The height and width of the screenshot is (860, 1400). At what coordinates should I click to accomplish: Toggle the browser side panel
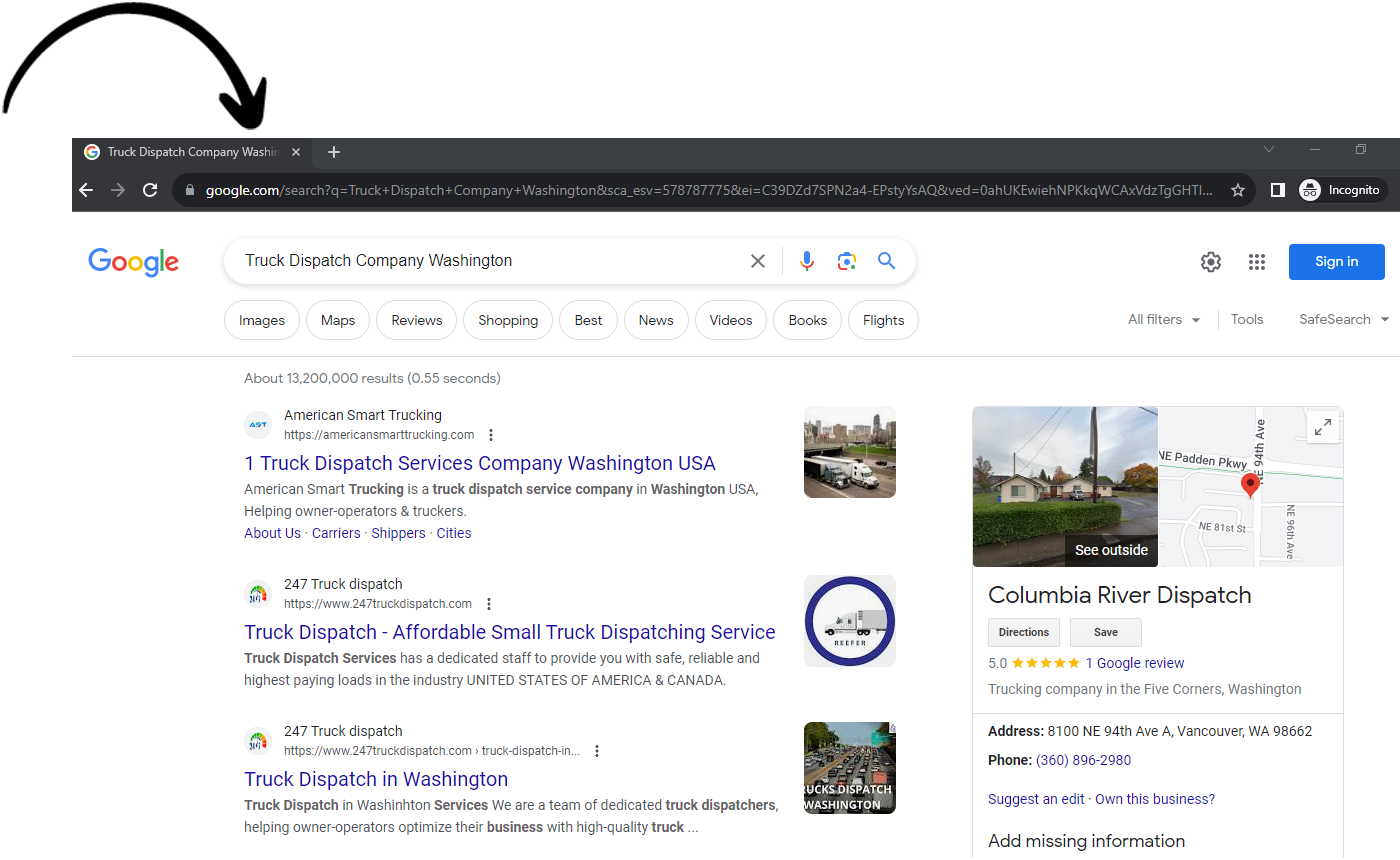[x=1277, y=190]
